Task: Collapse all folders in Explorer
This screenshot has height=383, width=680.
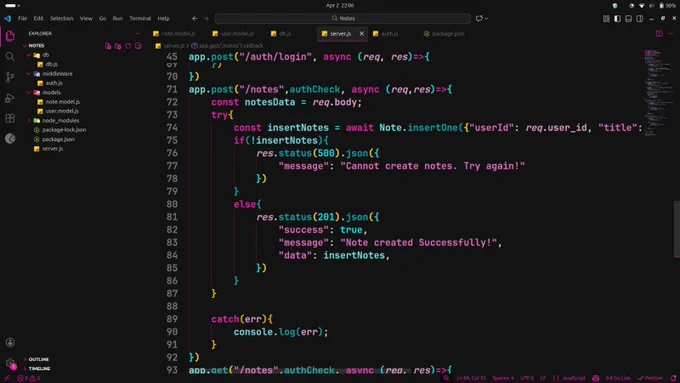Action: [x=138, y=46]
